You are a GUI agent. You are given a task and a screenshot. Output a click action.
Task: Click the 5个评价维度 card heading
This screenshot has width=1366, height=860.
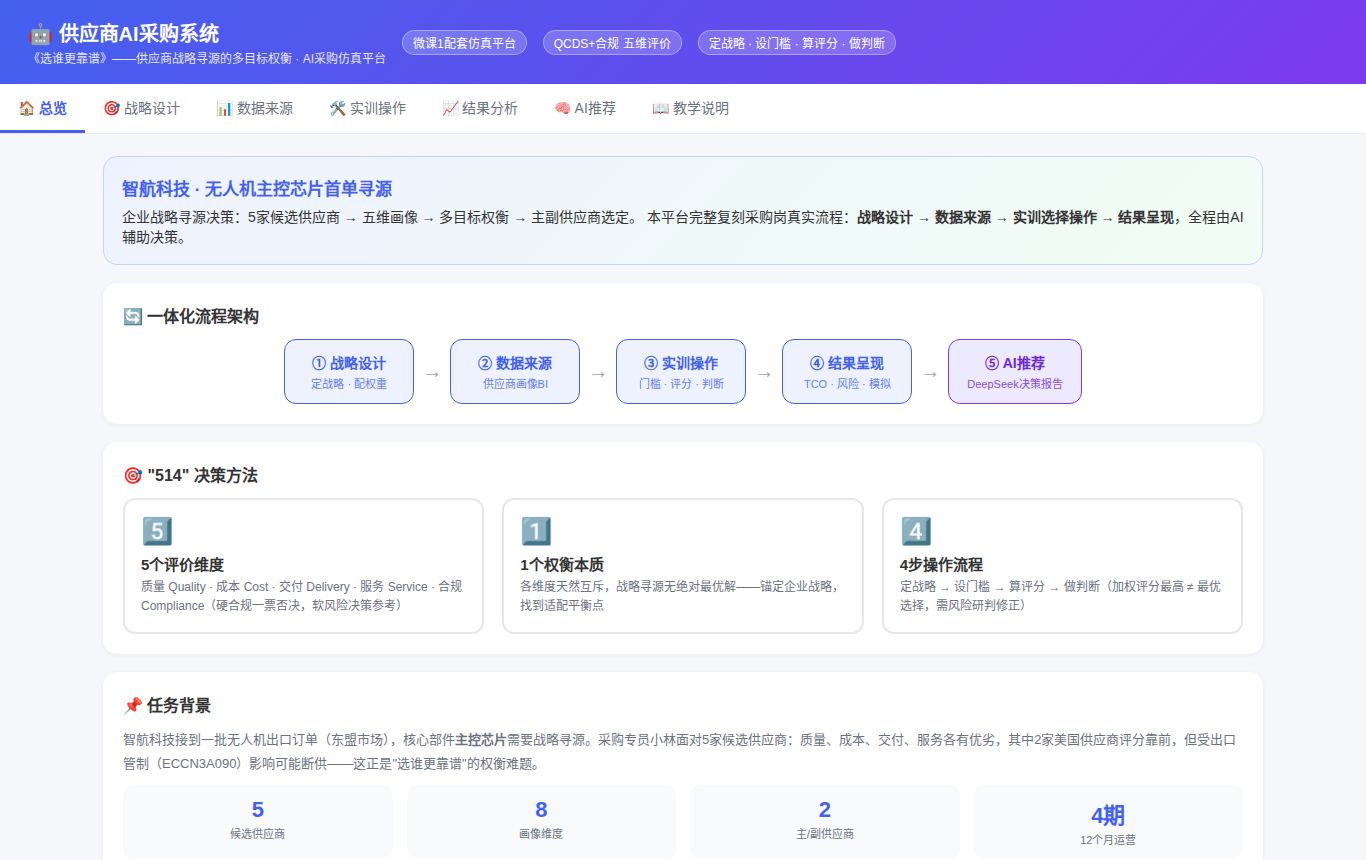tap(182, 564)
